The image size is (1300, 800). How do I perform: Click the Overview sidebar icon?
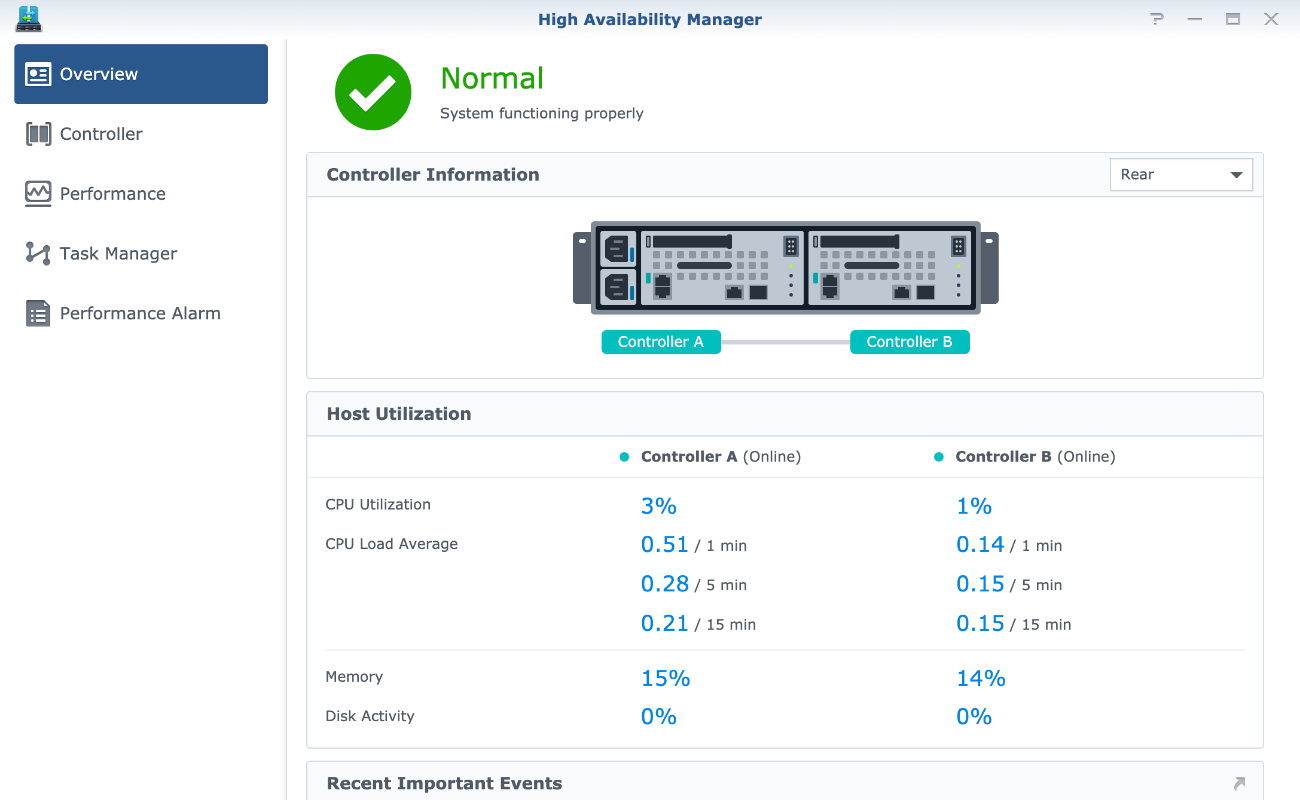point(38,74)
